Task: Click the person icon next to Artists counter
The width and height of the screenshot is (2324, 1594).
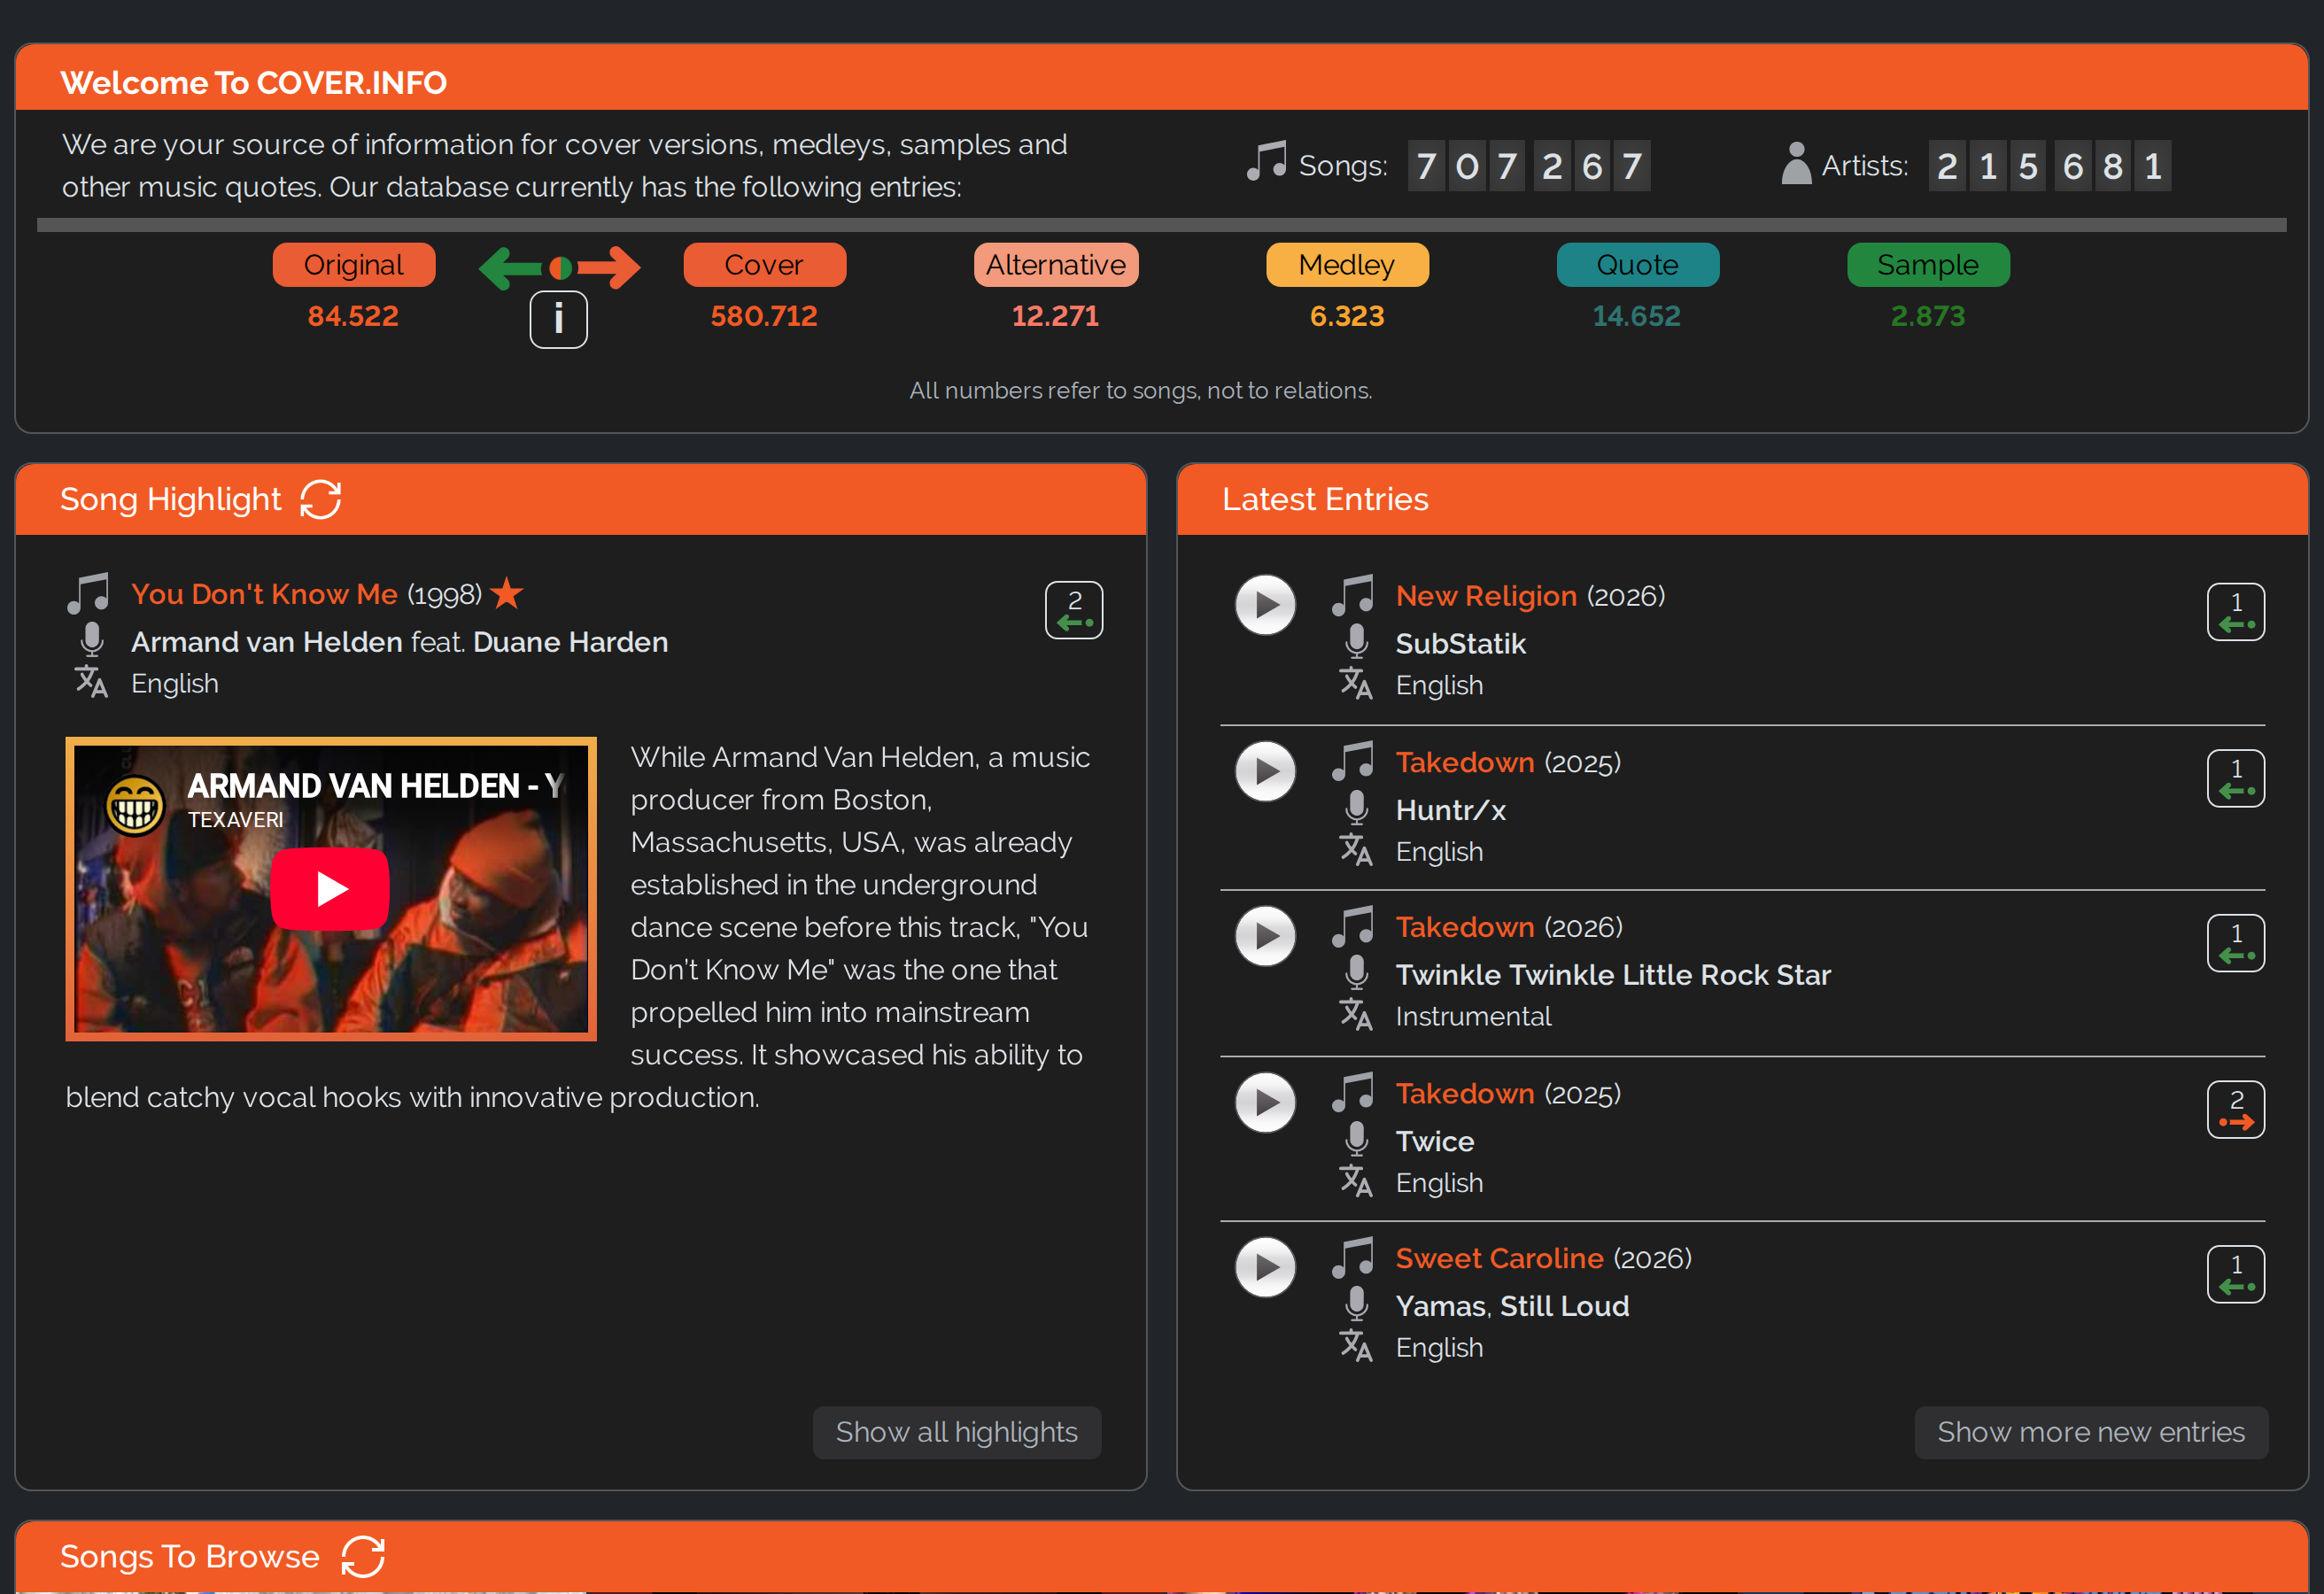Action: [1796, 163]
